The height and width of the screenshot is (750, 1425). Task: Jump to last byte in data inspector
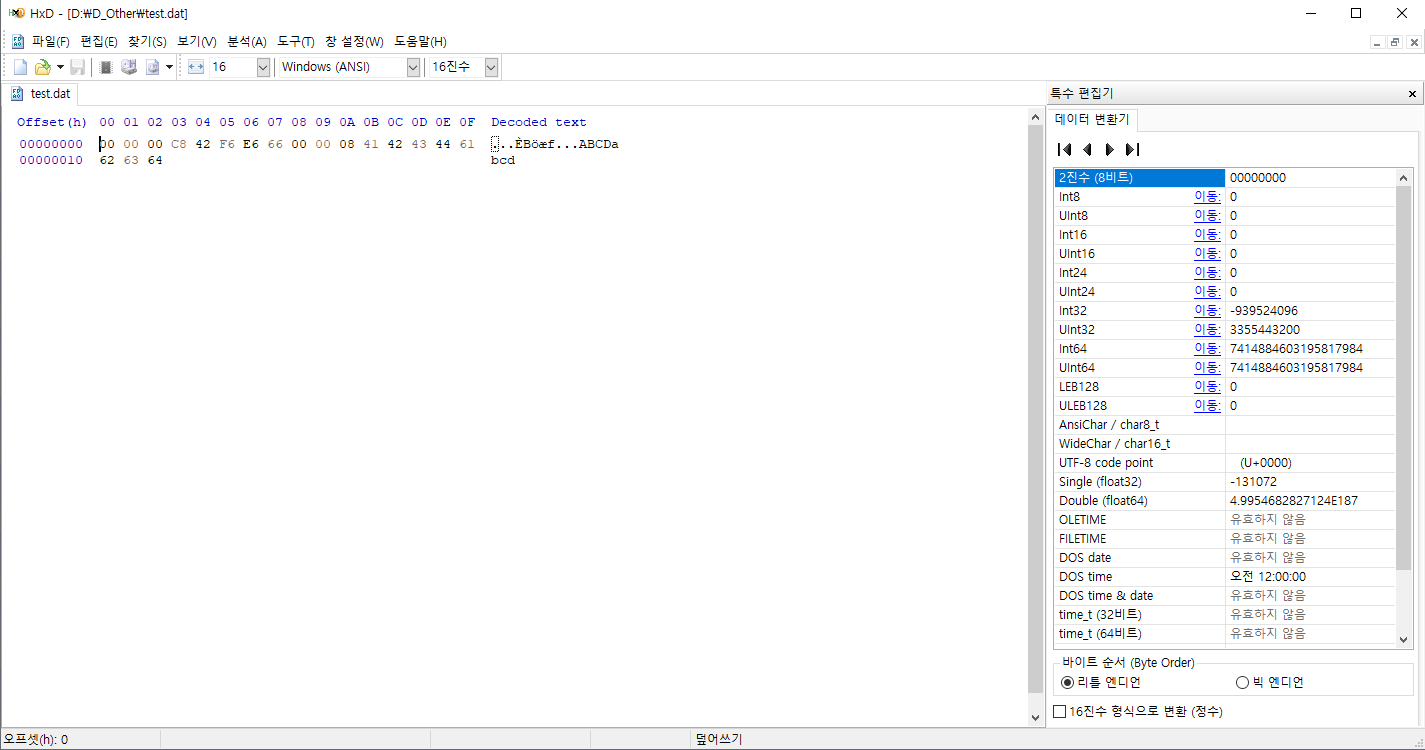[1132, 150]
